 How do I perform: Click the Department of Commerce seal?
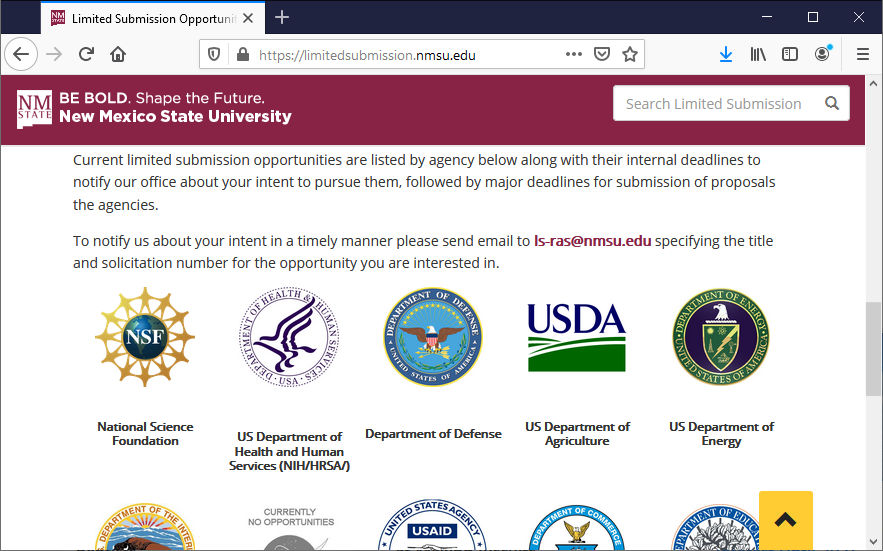point(577,527)
